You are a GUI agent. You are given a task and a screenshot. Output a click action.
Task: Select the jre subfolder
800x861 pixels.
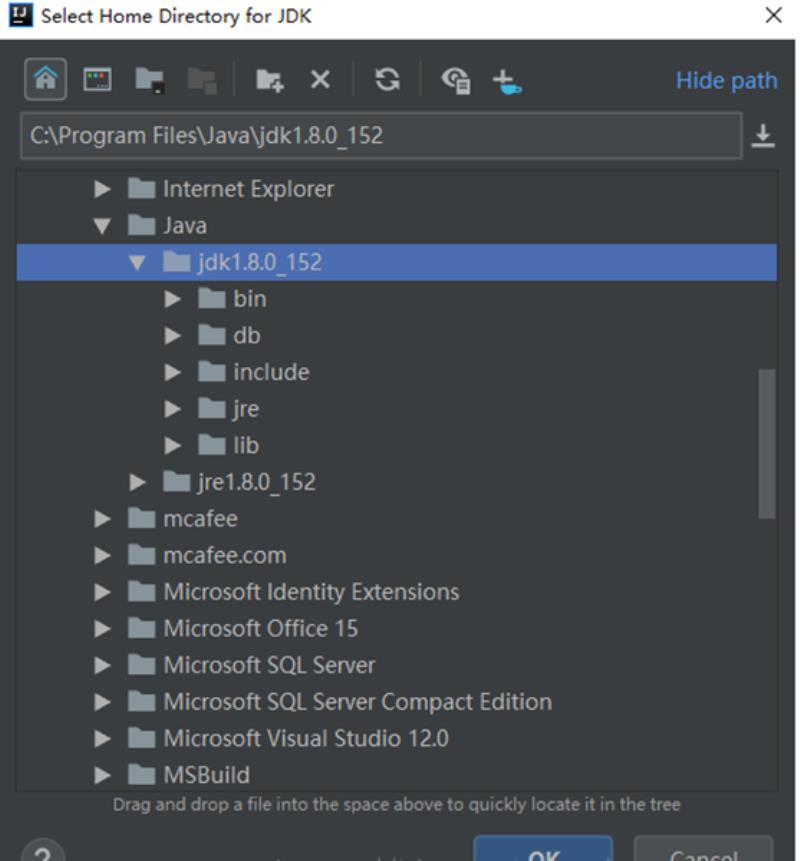tap(396, 409)
